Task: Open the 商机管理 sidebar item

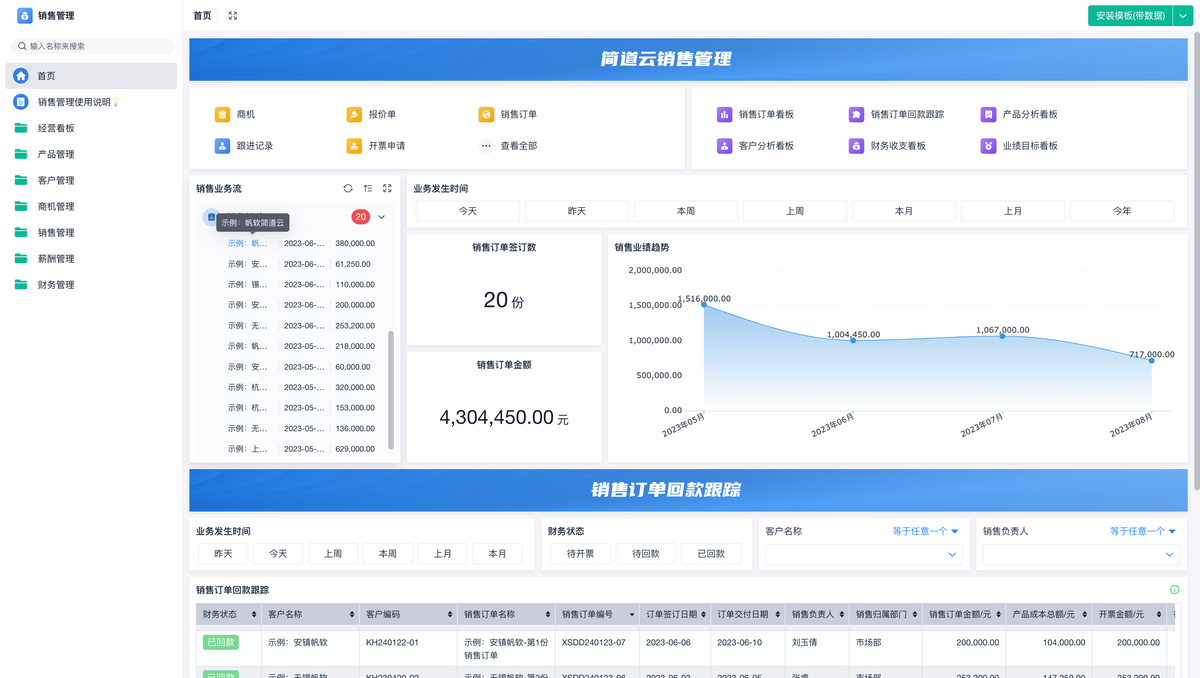Action: click(x=92, y=206)
